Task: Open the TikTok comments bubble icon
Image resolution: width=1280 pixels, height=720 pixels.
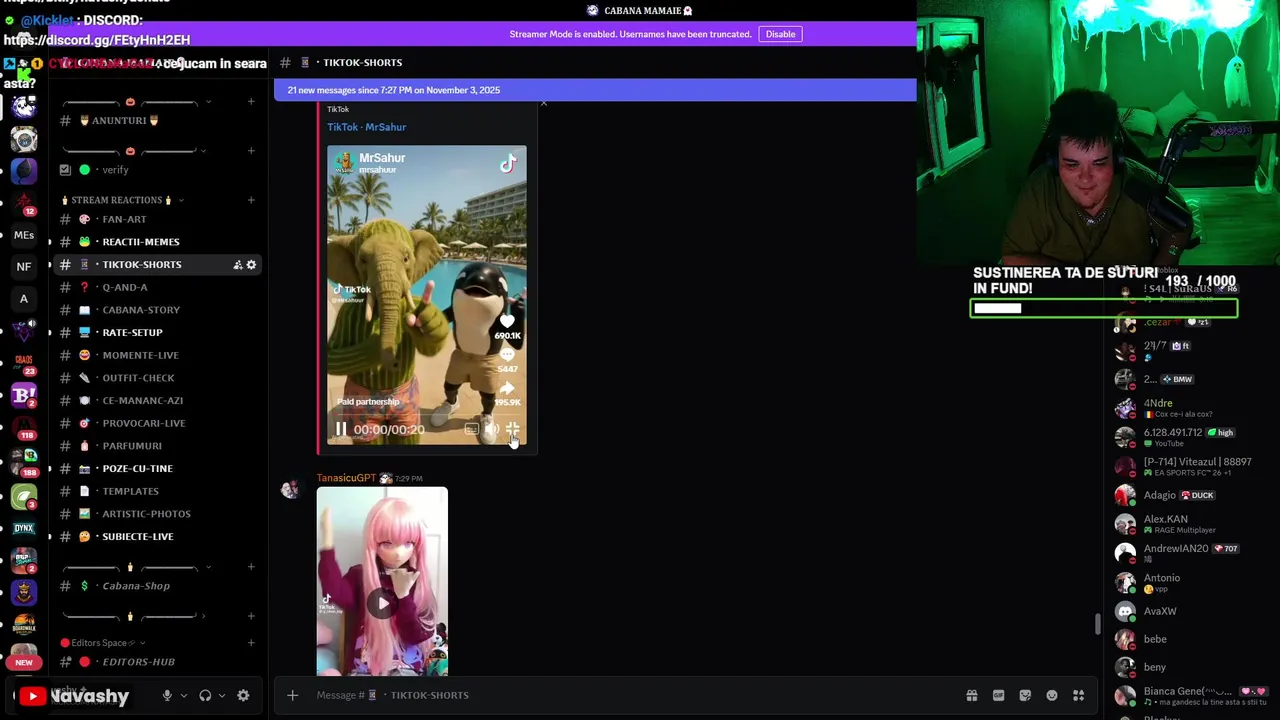Action: (507, 355)
